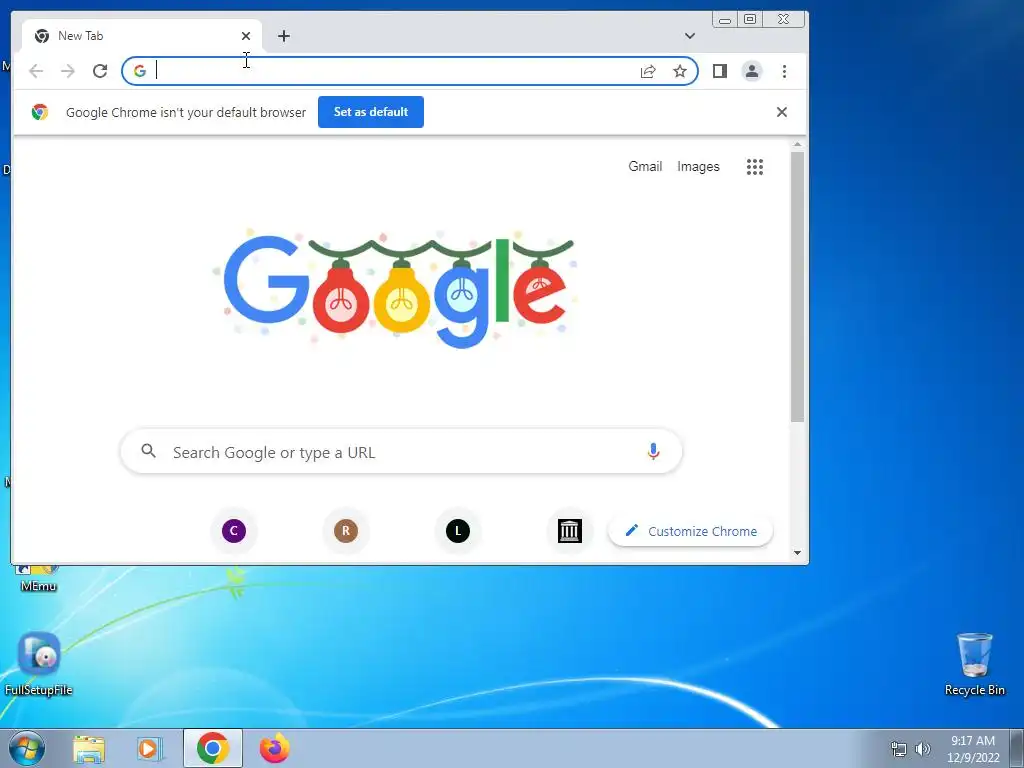The height and width of the screenshot is (768, 1024).
Task: Minimize the Chrome window
Action: pos(725,20)
